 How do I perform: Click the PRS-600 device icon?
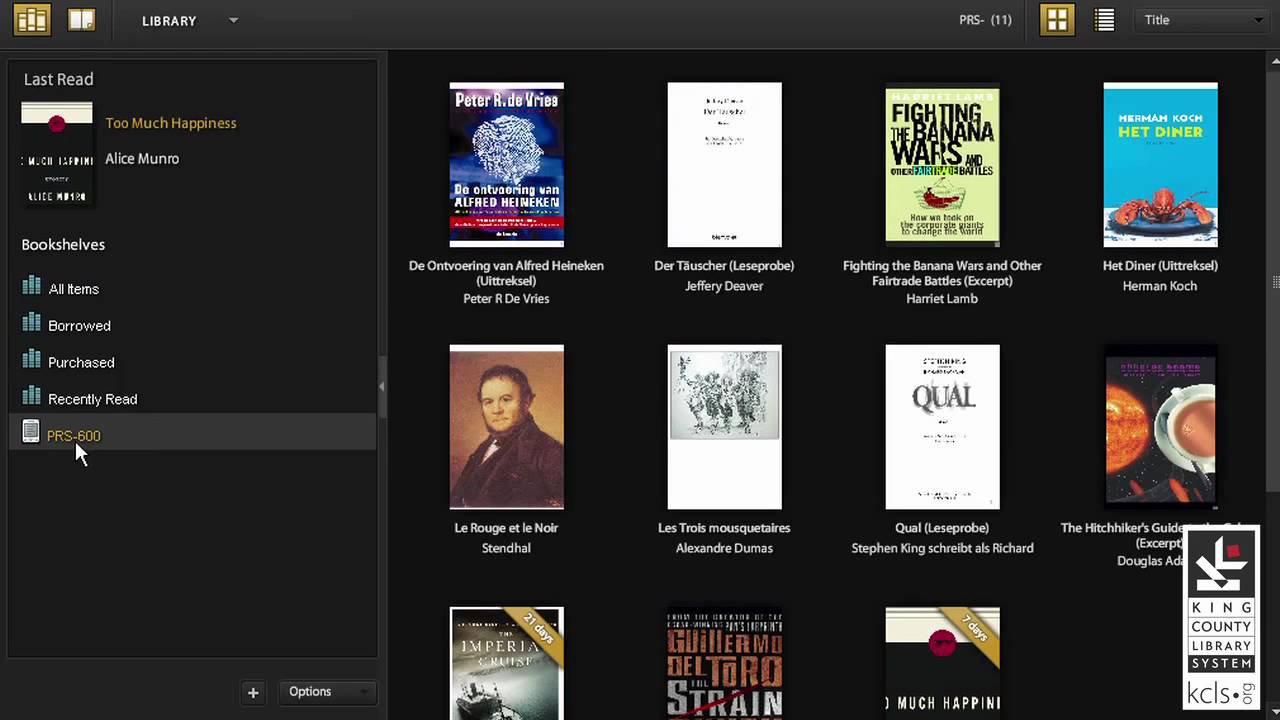coord(31,433)
